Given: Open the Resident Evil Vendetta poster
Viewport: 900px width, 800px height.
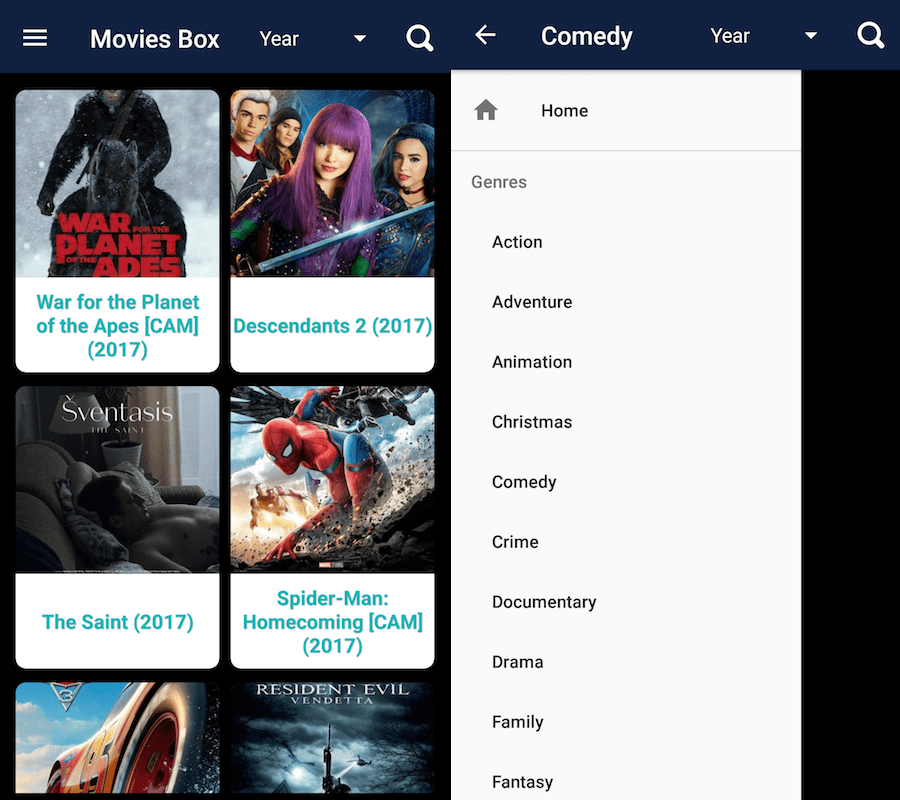Looking at the screenshot, I should click(332, 738).
